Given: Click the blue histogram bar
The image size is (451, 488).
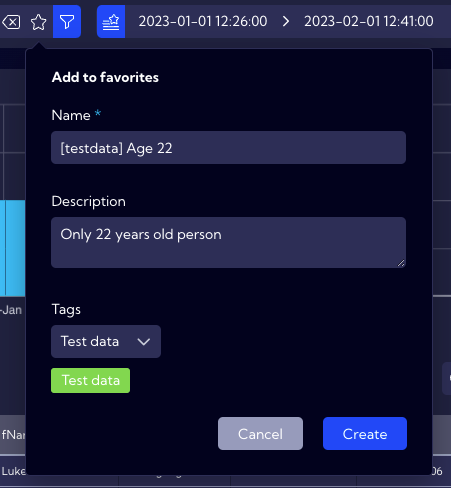Looking at the screenshot, I should point(13,248).
